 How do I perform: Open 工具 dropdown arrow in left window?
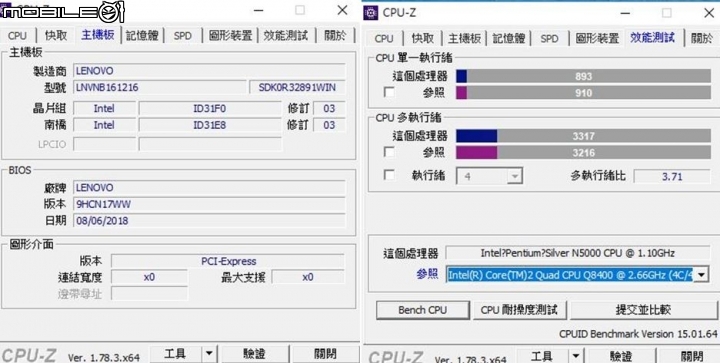click(209, 353)
